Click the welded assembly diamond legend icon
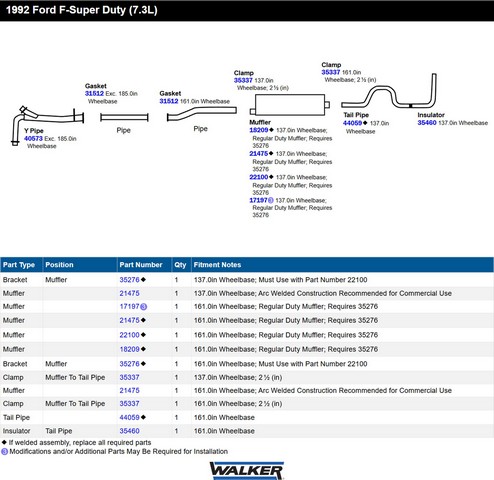Image resolution: width=494 pixels, height=480 pixels. (x=4, y=443)
